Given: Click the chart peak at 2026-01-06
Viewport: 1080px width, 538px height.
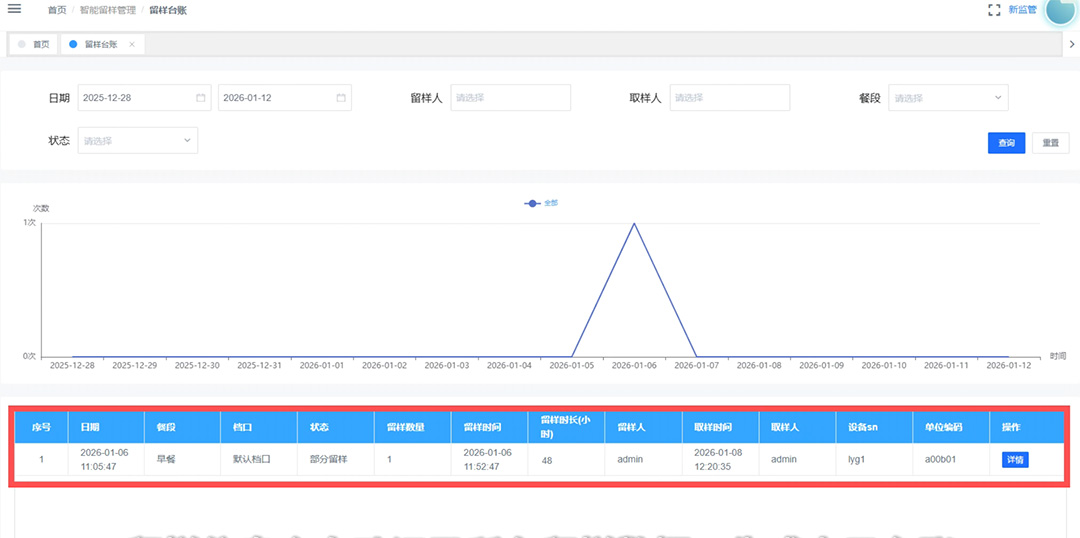Looking at the screenshot, I should click(634, 224).
